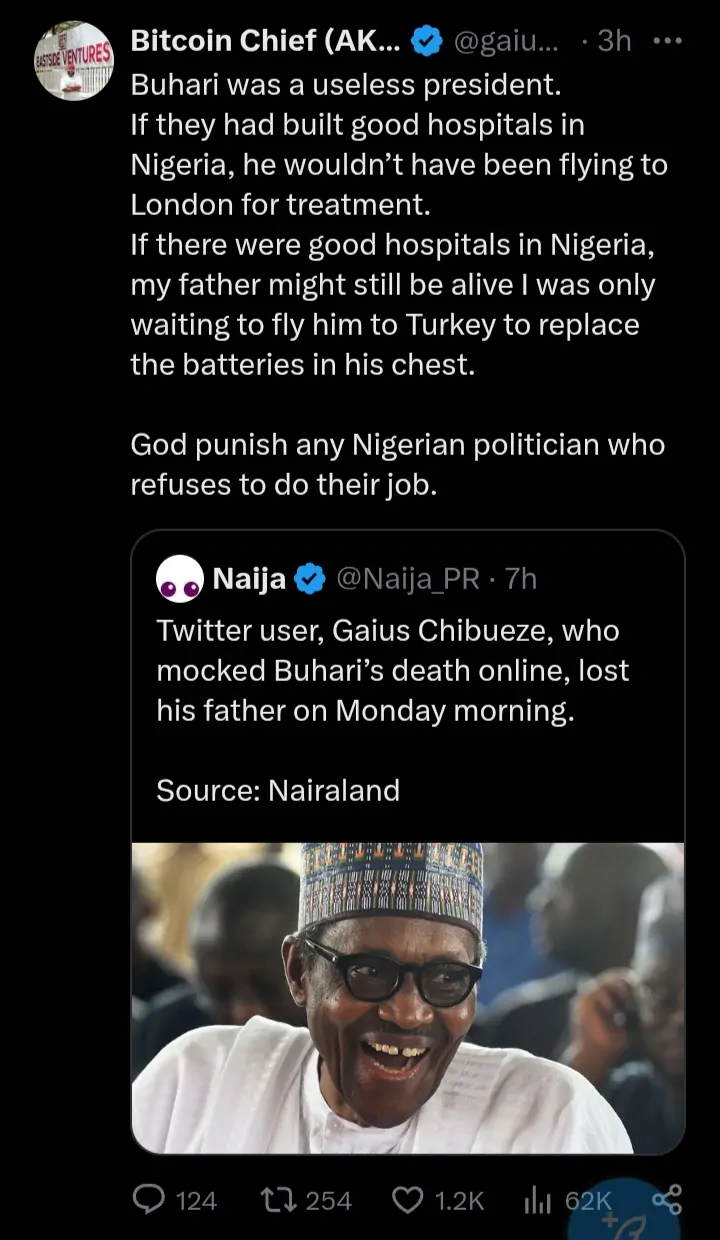Screen dimensions: 720x1240
Task: Click the 3h timestamp on main tweet
Action: pos(613,42)
